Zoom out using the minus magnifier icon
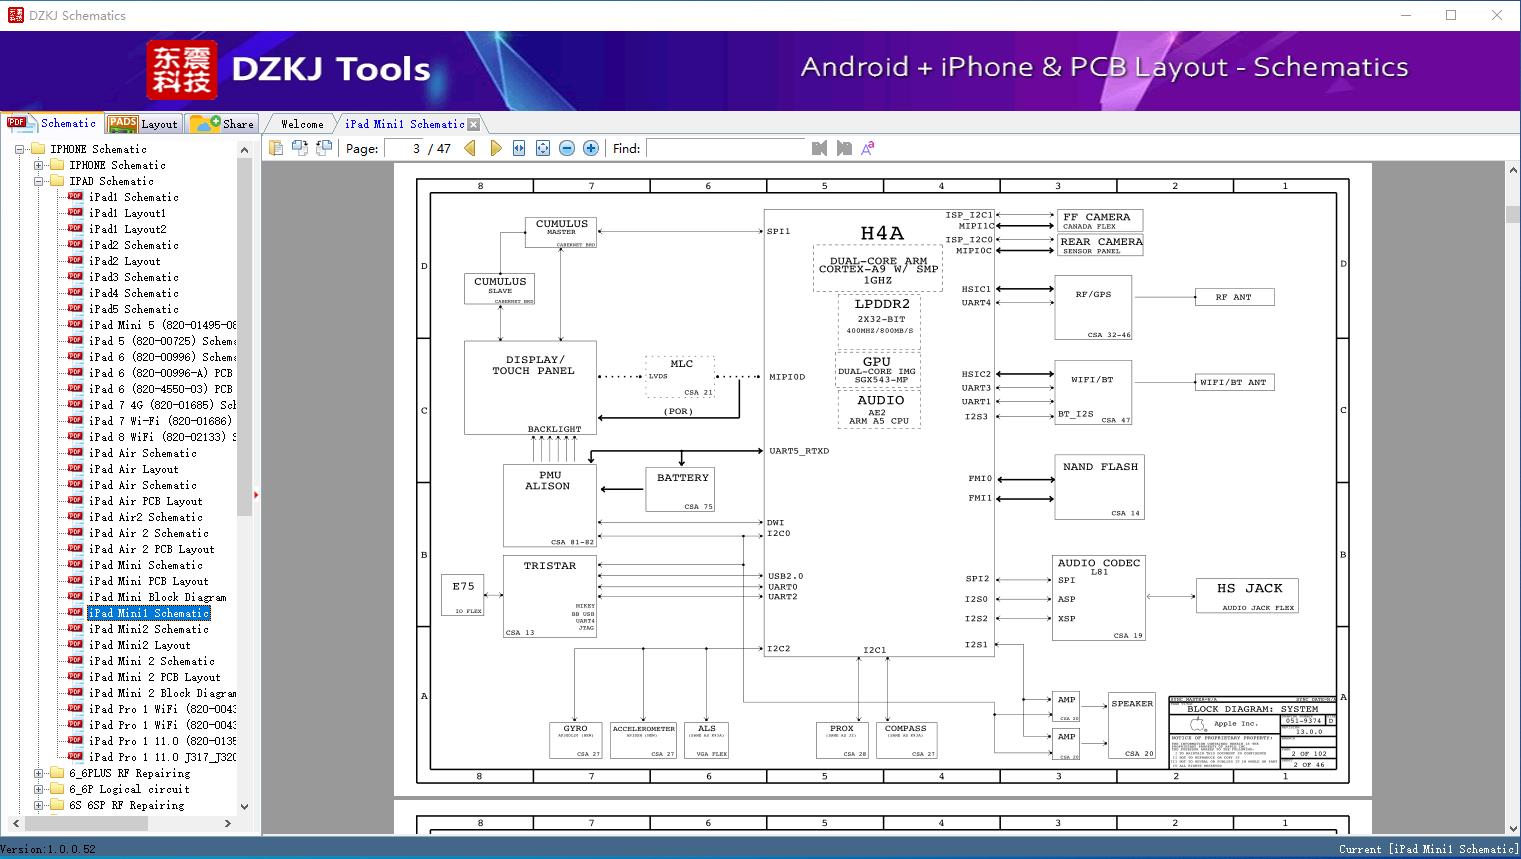The width and height of the screenshot is (1521, 859). (566, 147)
